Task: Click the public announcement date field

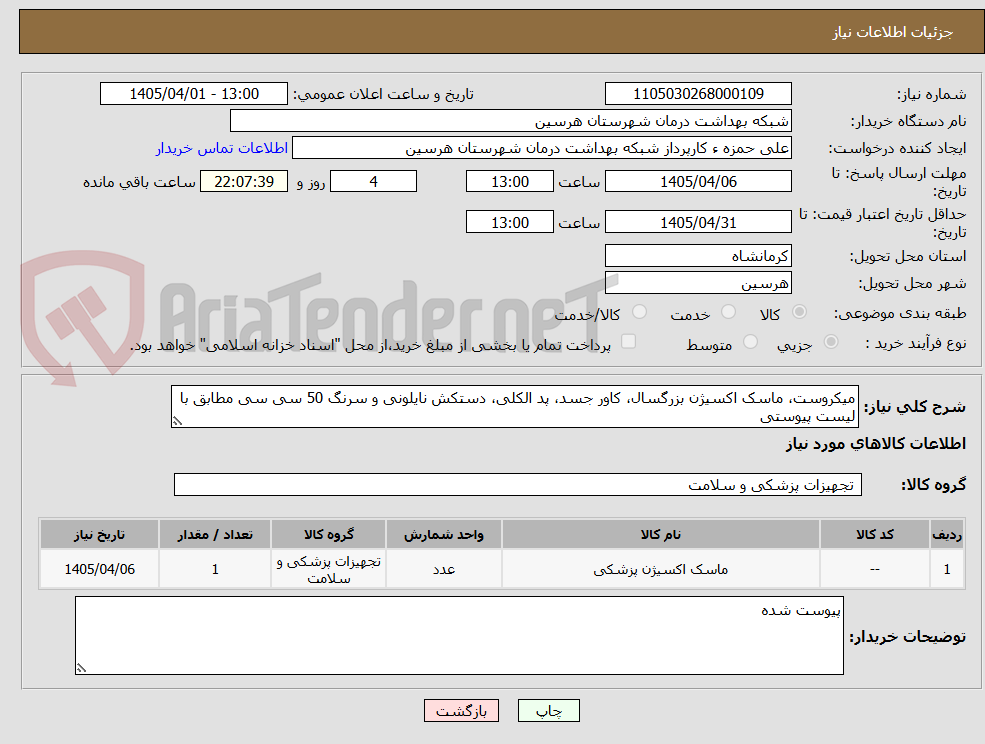Action: (x=193, y=94)
